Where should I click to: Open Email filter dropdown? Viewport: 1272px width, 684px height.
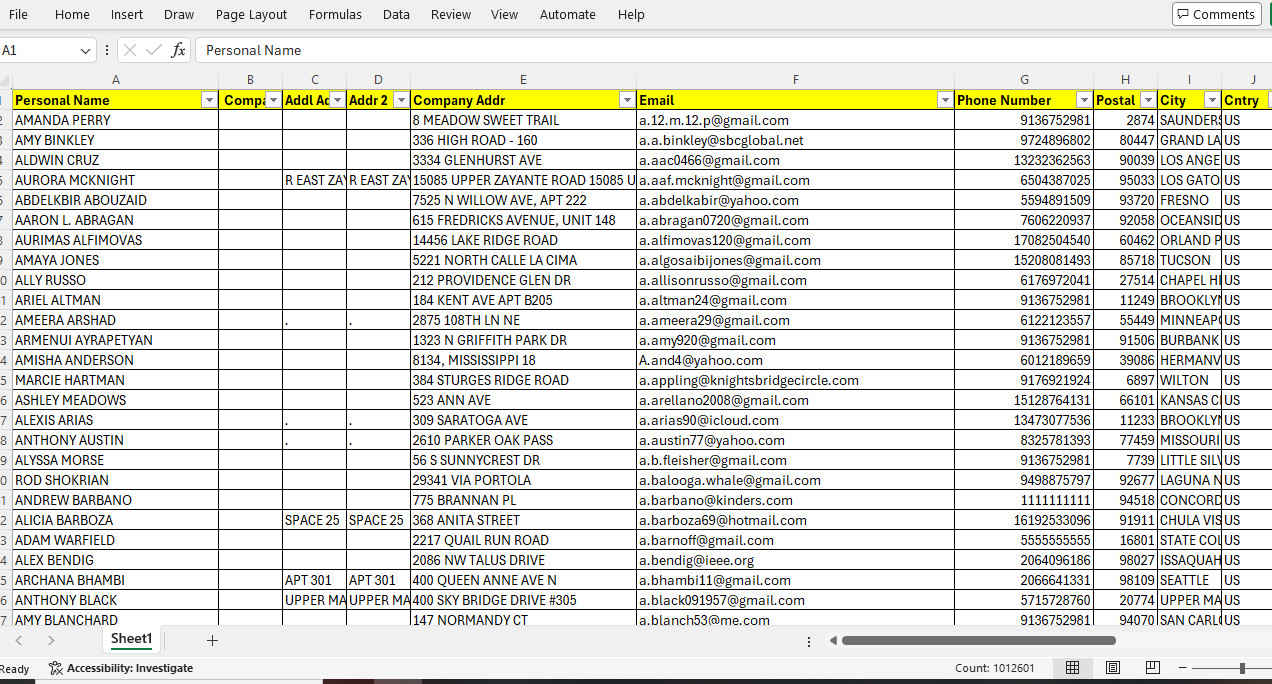point(945,100)
